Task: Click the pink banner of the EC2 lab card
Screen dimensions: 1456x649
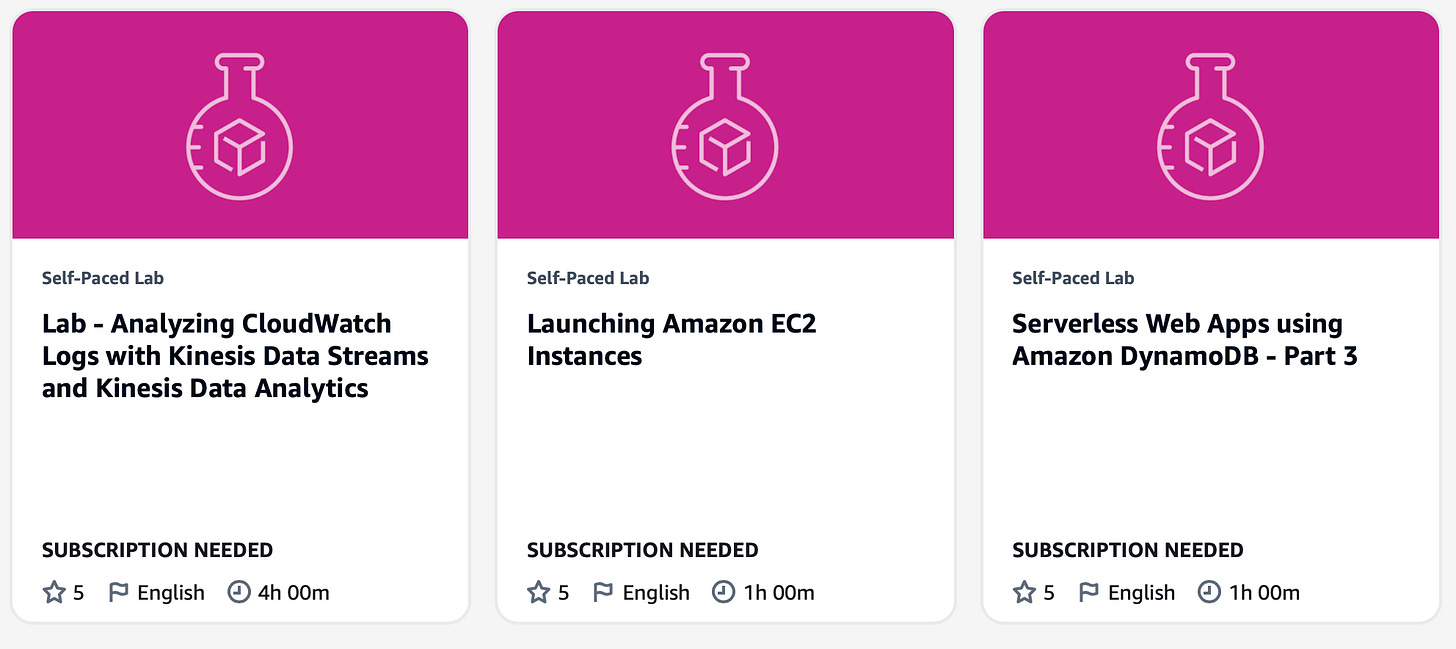Action: tap(725, 125)
